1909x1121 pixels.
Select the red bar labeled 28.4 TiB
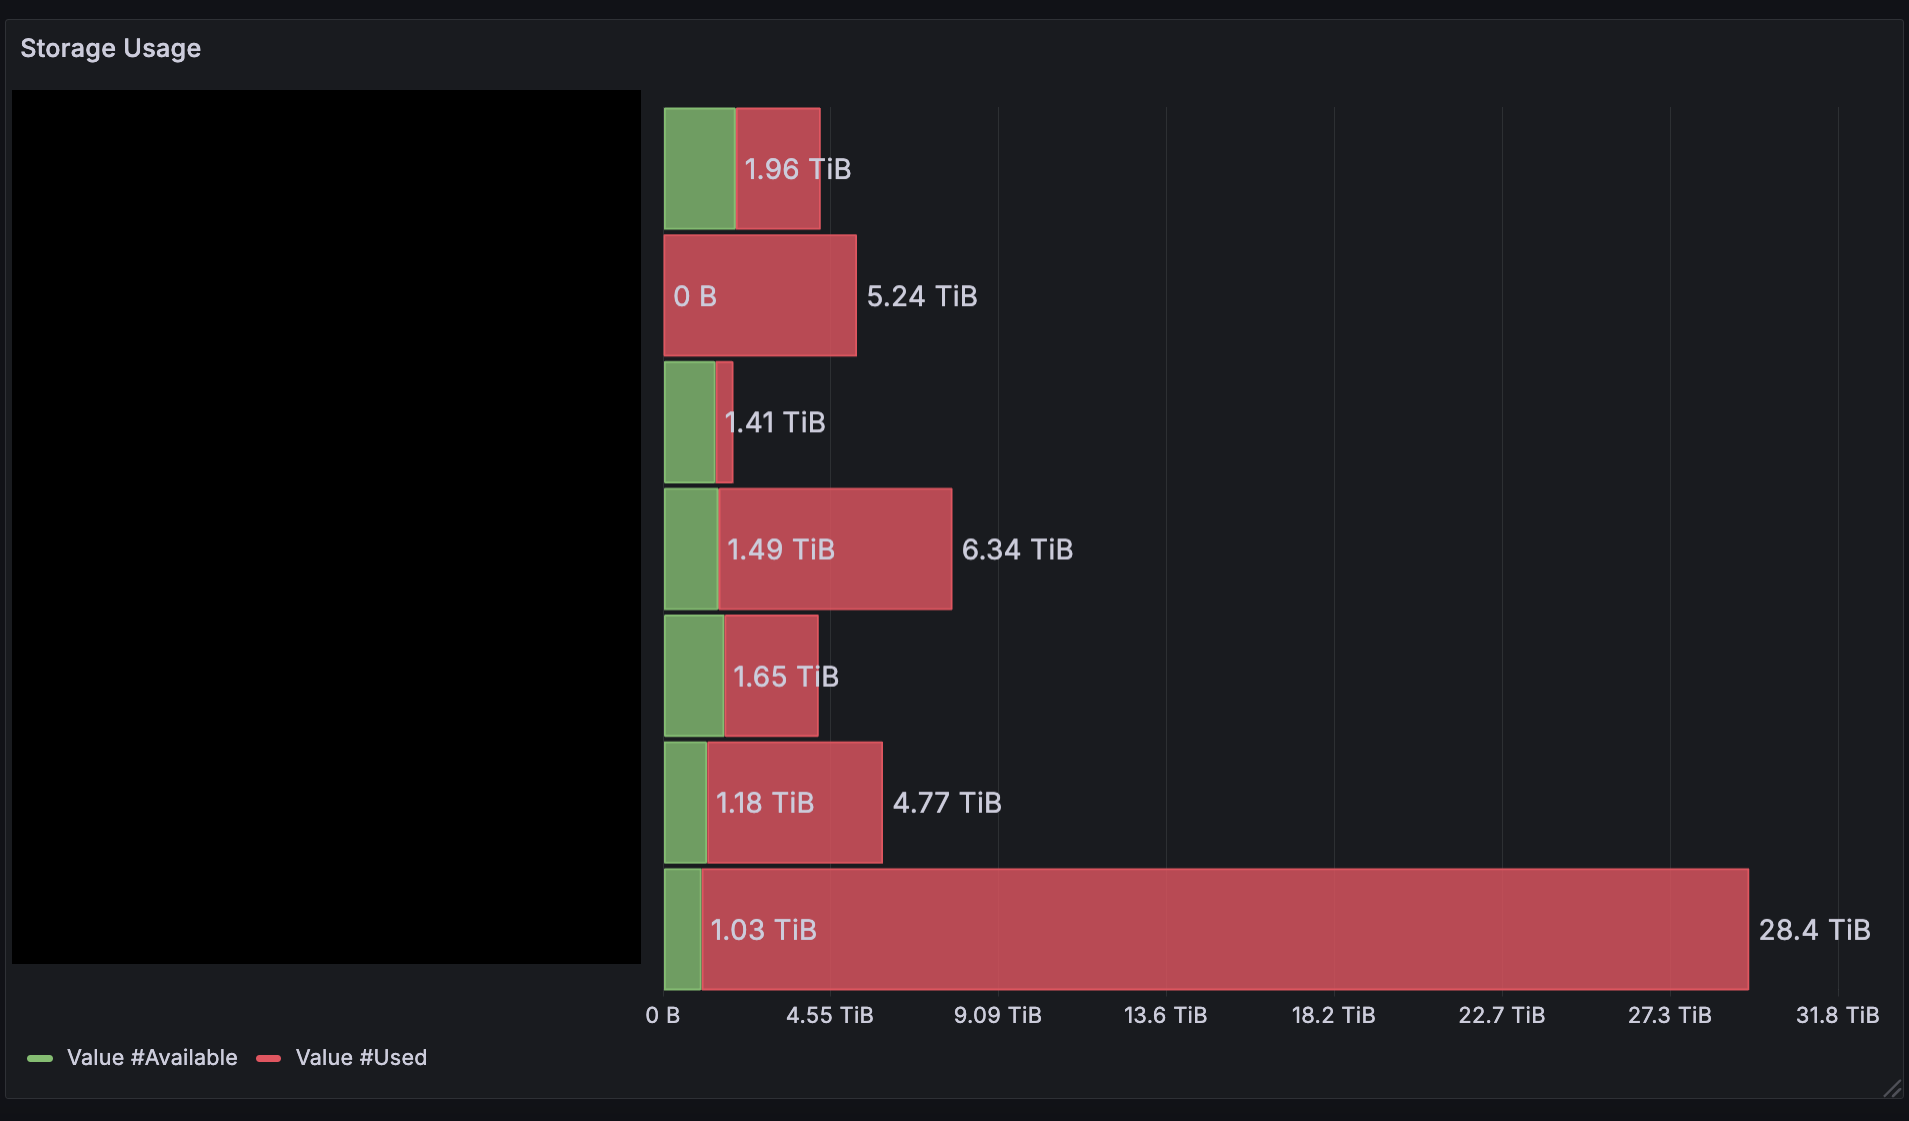(x=1225, y=929)
